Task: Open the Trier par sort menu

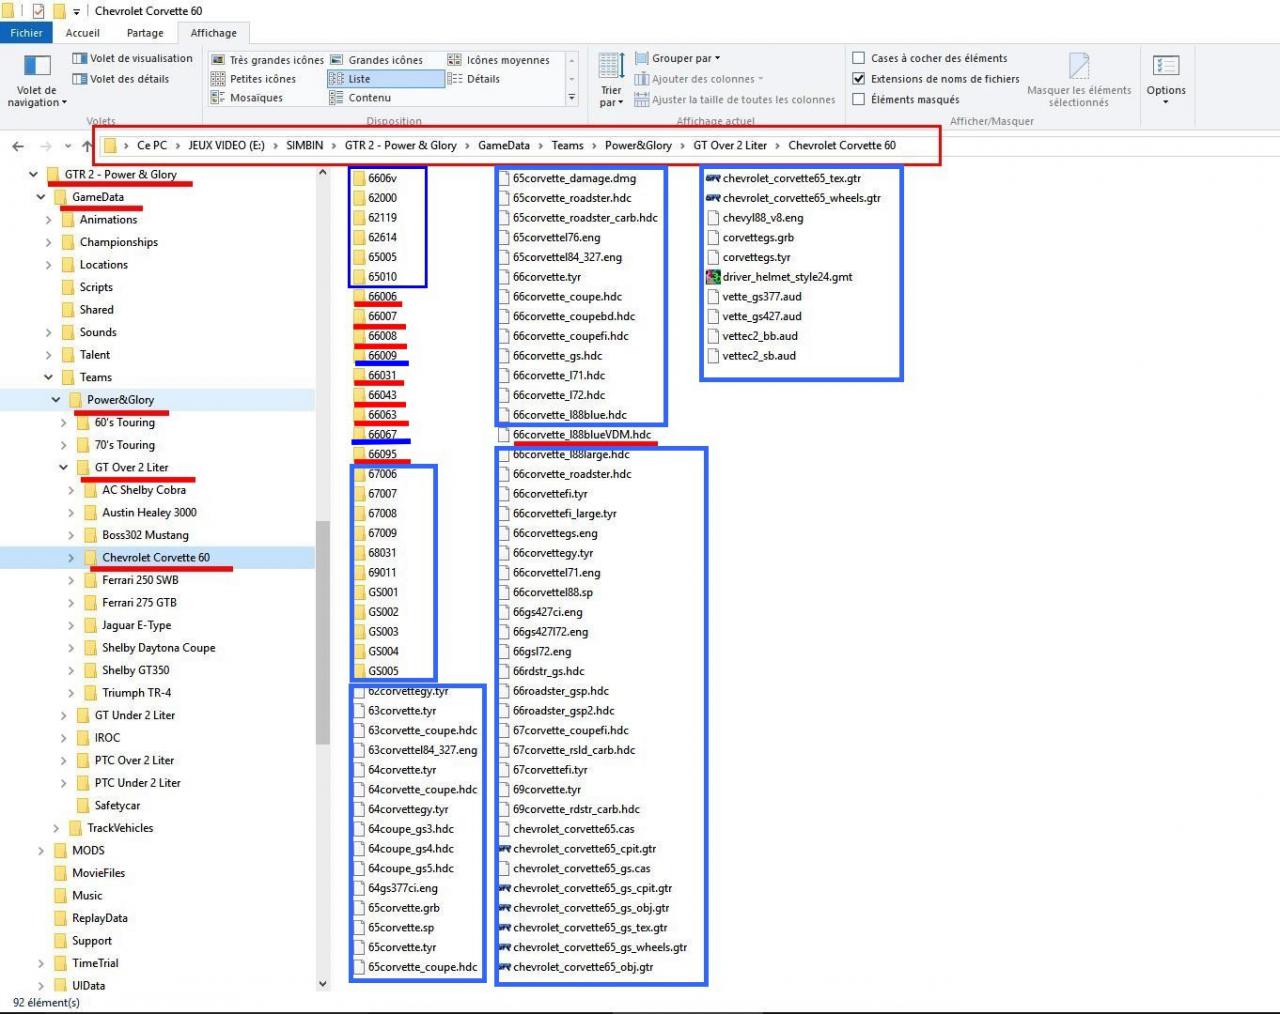Action: 611,80
